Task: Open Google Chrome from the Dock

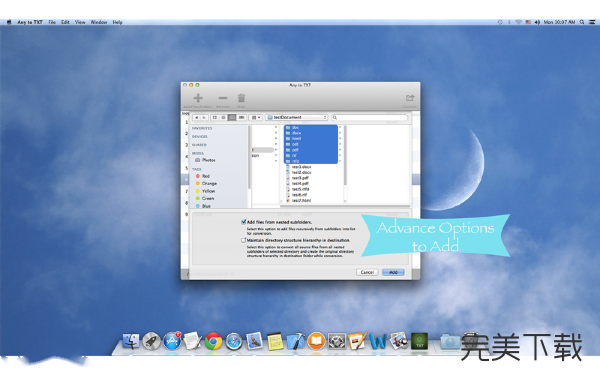Action: pos(213,341)
